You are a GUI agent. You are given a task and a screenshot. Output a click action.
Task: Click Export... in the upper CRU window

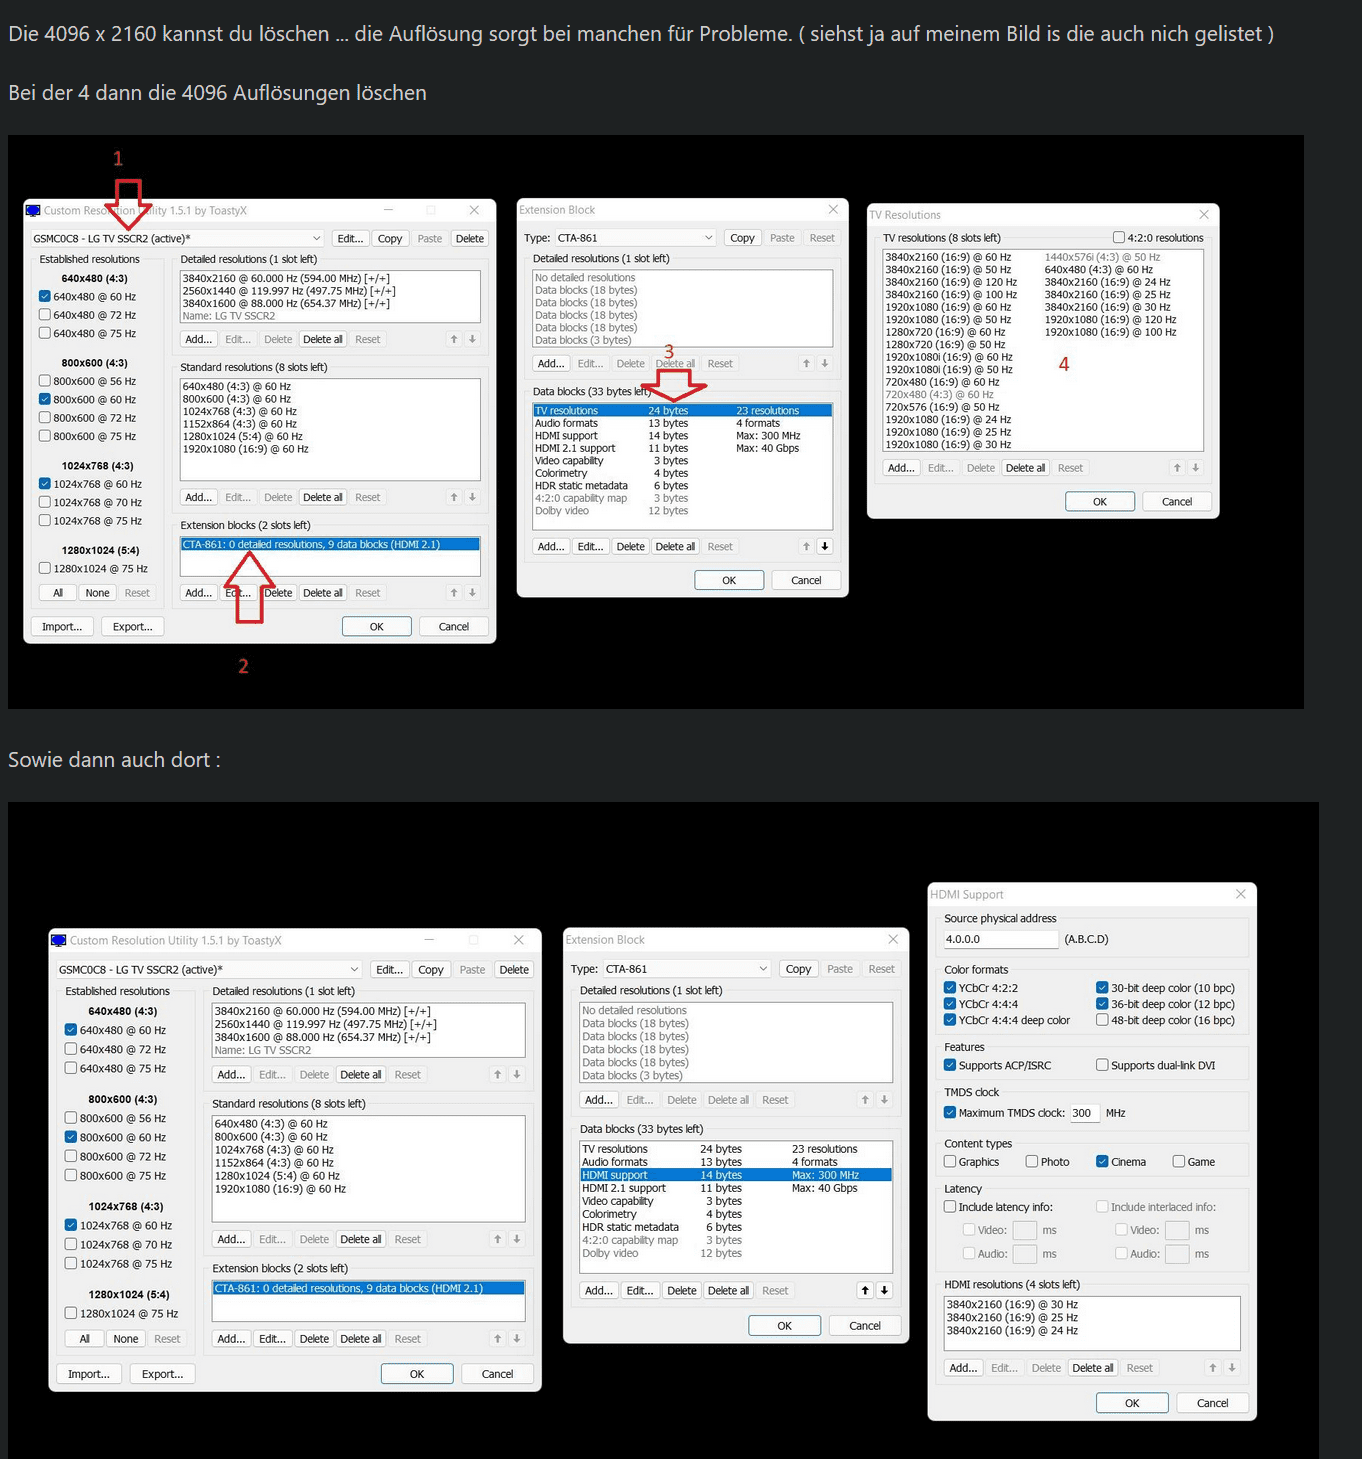(x=133, y=627)
